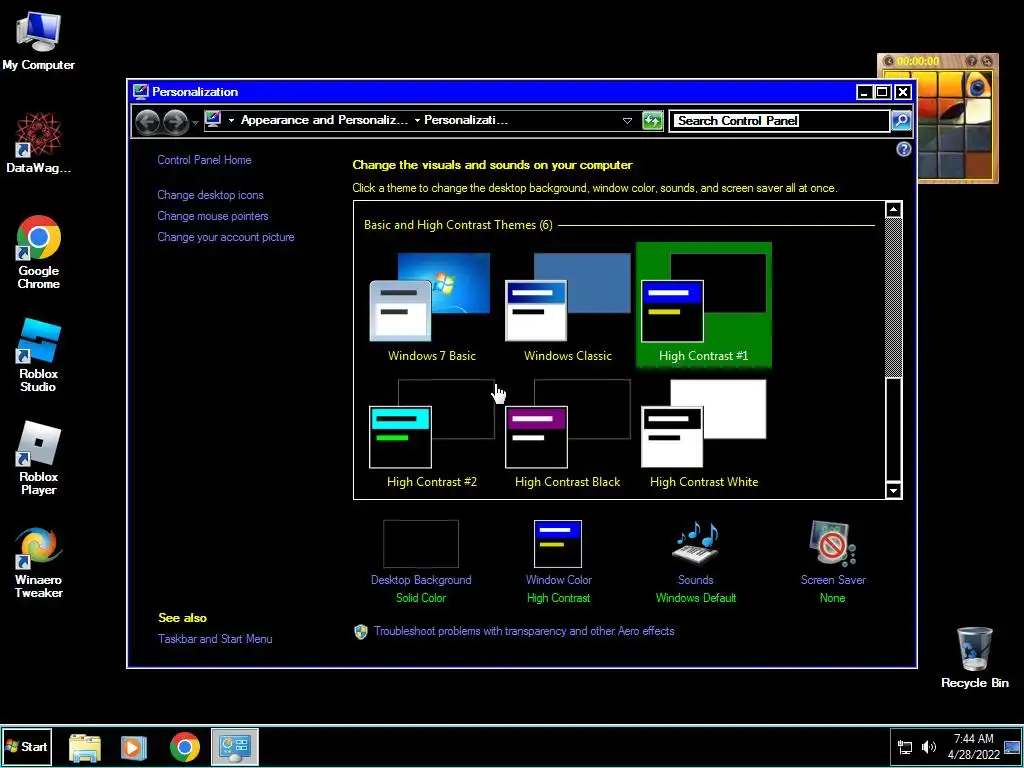Screen dimensions: 1024x768
Task: Open My Computer desktop icon
Action: tap(39, 41)
